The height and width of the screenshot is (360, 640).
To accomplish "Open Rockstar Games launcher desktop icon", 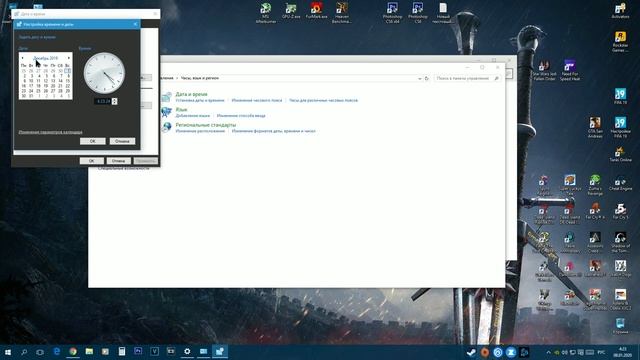I will [x=620, y=41].
